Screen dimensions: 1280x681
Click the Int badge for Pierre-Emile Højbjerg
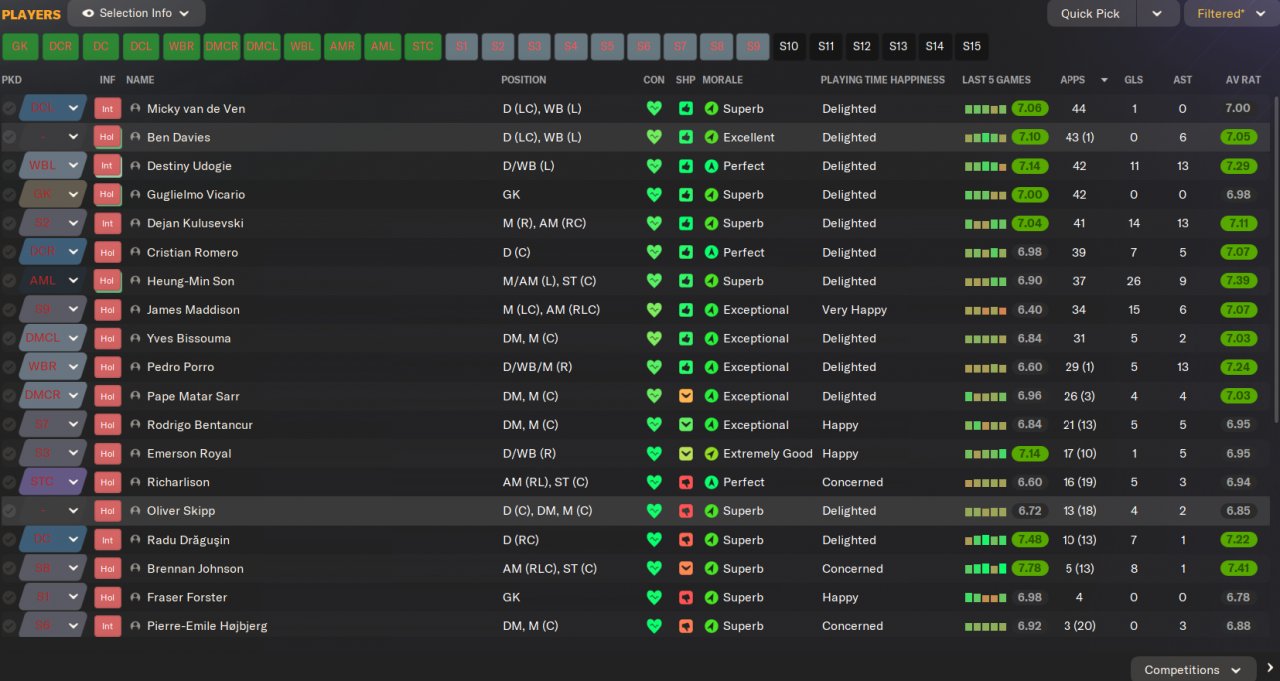[x=107, y=626]
